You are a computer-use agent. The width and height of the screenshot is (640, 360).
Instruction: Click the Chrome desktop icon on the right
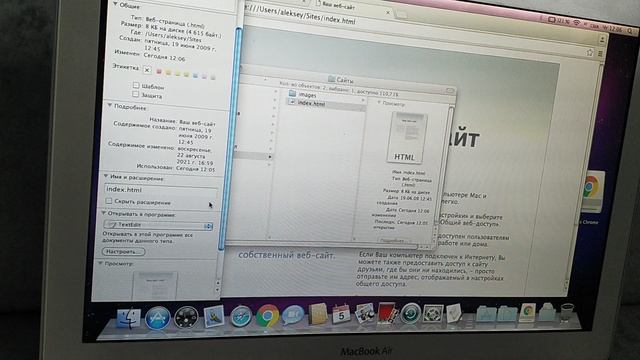click(590, 192)
